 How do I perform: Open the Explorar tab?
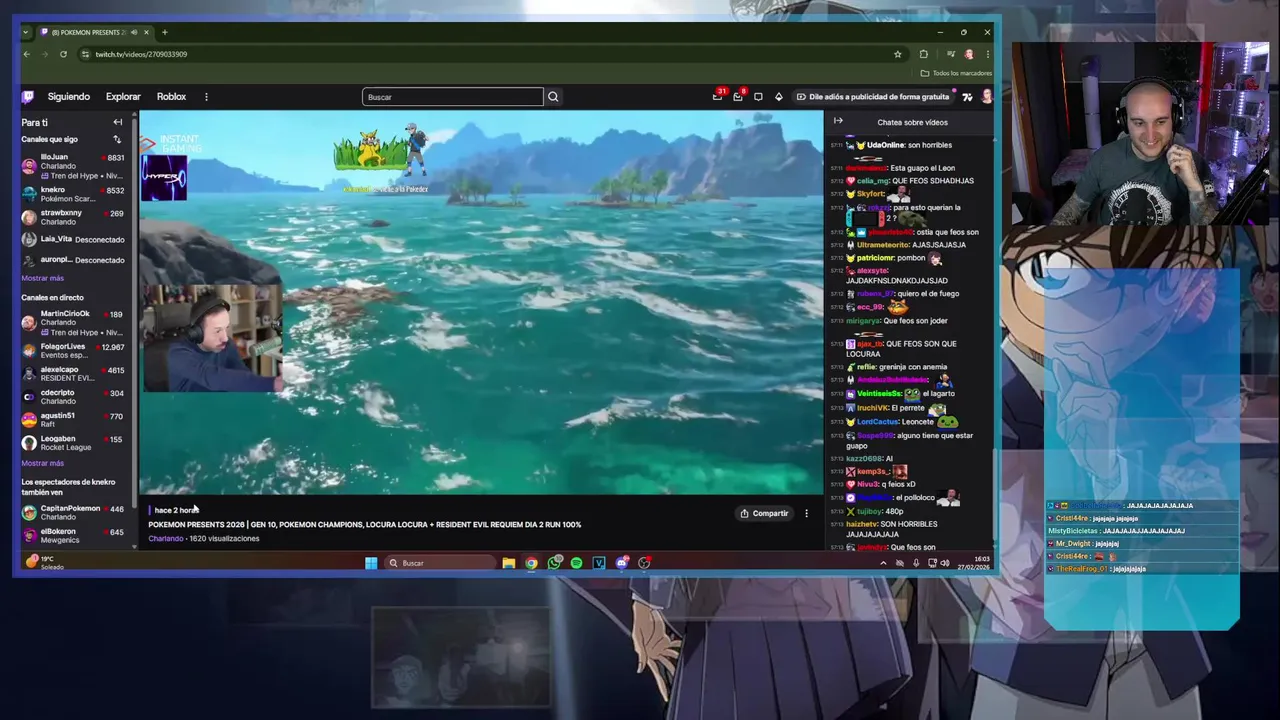pyautogui.click(x=123, y=97)
